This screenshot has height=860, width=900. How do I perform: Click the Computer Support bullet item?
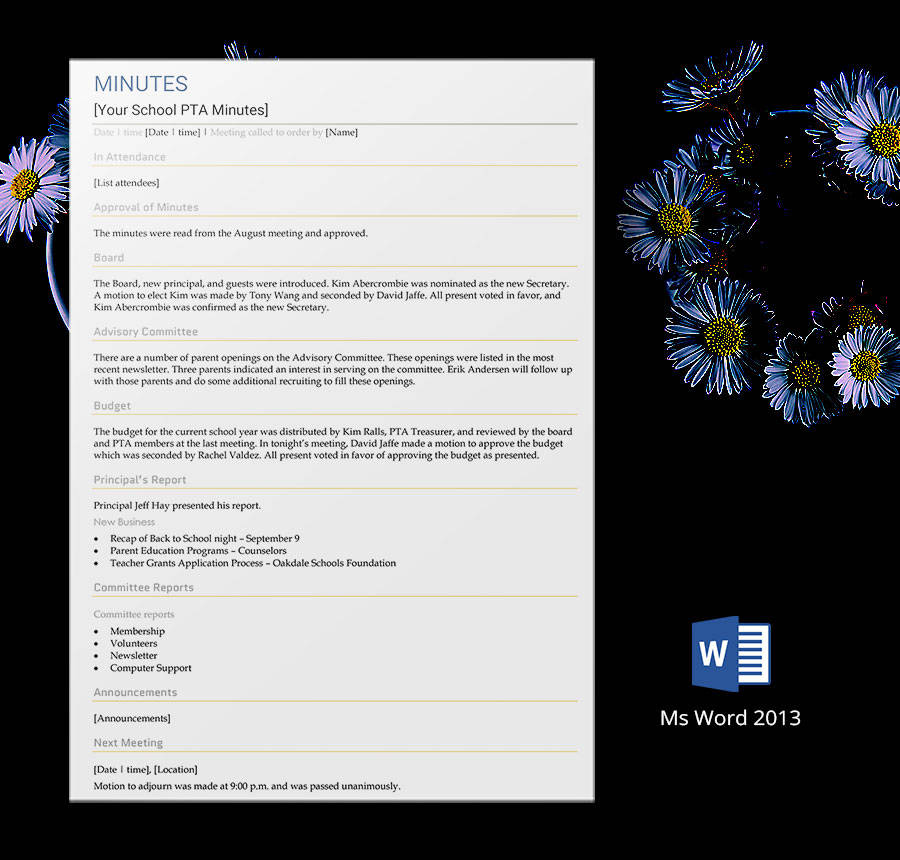coord(150,668)
